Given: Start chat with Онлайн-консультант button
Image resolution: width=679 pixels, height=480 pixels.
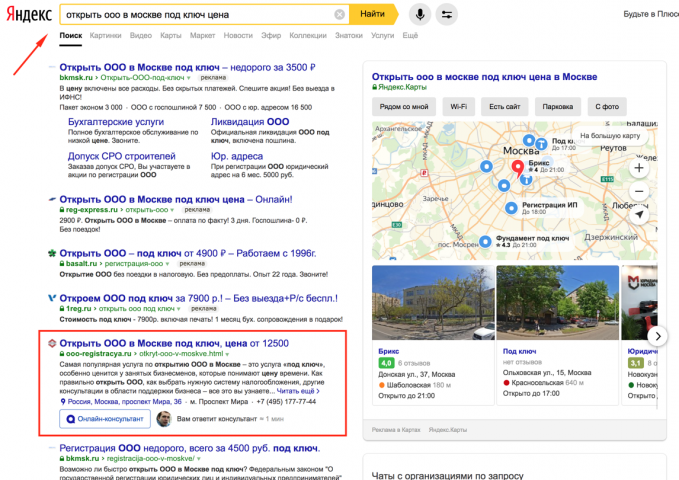Looking at the screenshot, I should (x=105, y=419).
